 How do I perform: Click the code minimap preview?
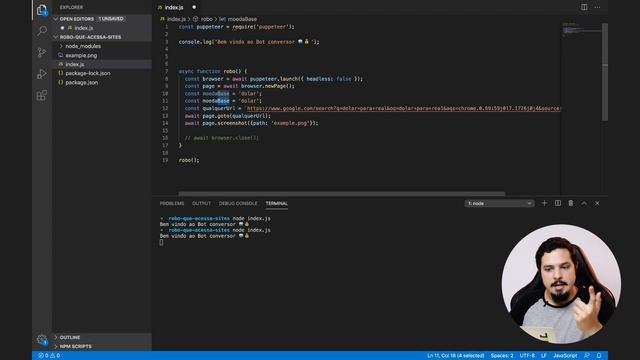pyautogui.click(x=581, y=29)
